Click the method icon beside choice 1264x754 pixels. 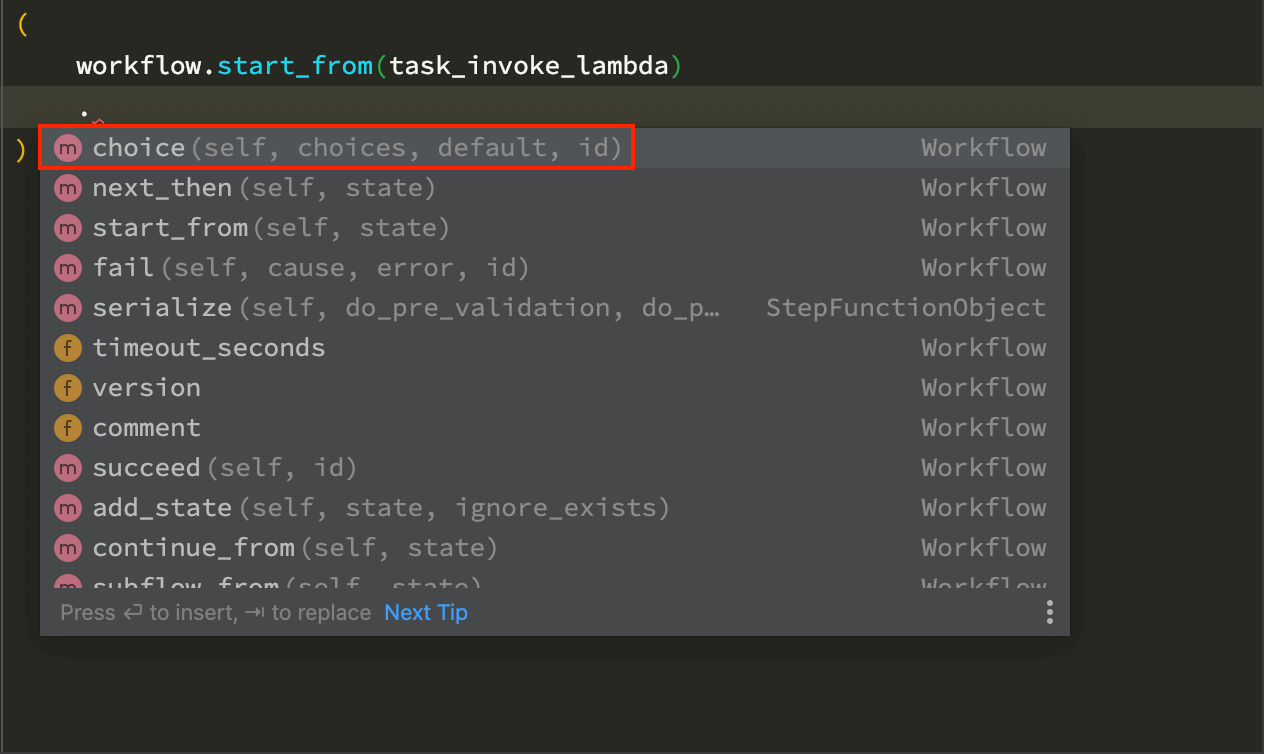pos(67,148)
